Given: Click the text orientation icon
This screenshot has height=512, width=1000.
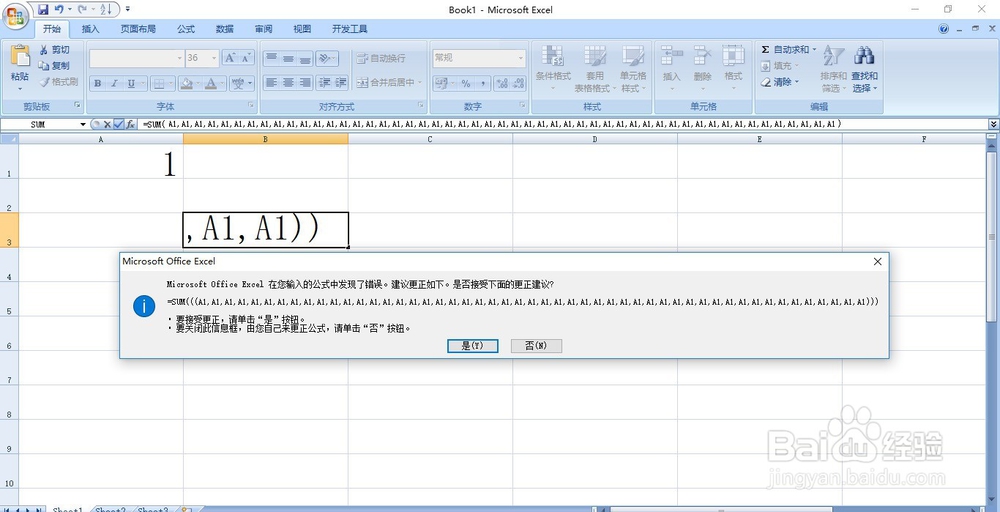Looking at the screenshot, I should [x=327, y=58].
